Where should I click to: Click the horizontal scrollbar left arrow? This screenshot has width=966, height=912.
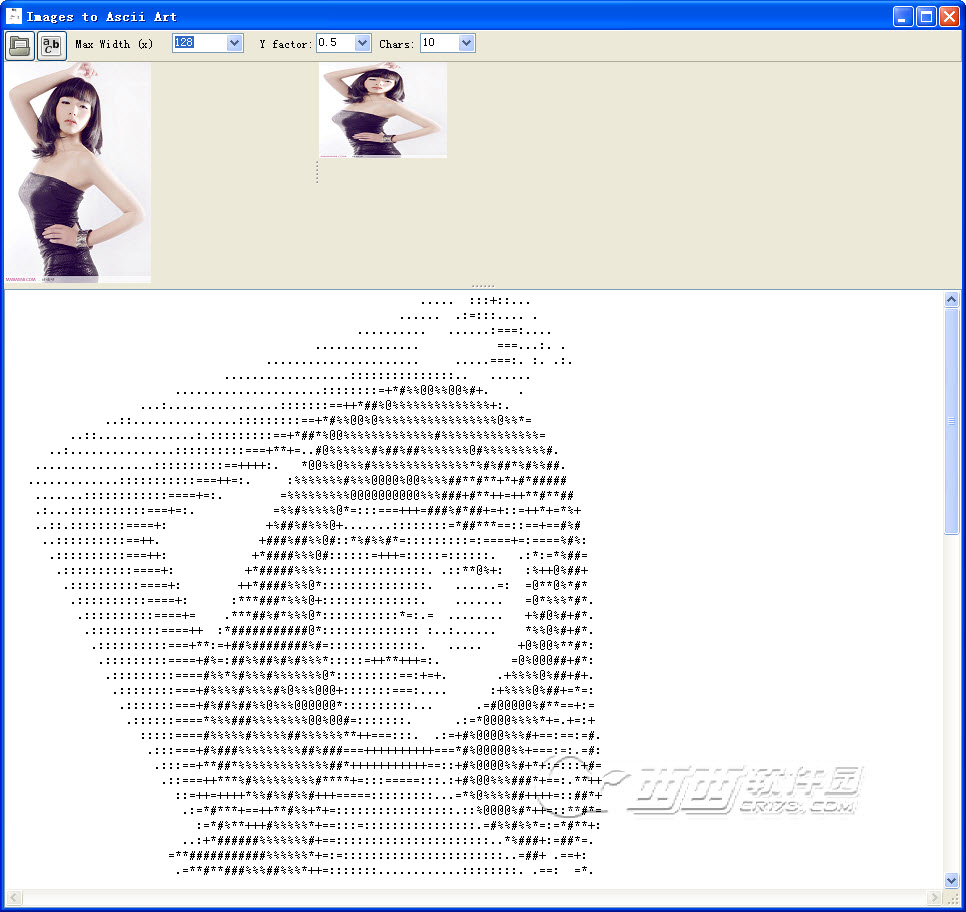tap(14, 897)
